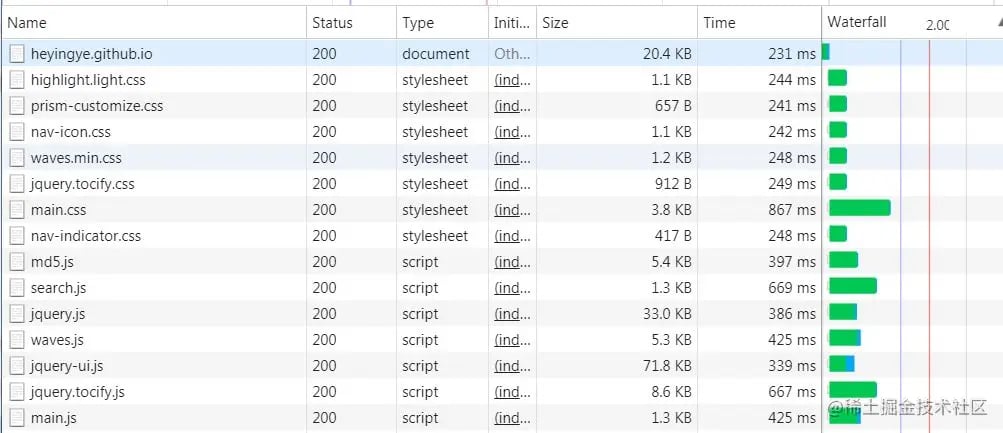Select the main.js request name
The width and height of the screenshot is (1003, 433).
point(54,418)
